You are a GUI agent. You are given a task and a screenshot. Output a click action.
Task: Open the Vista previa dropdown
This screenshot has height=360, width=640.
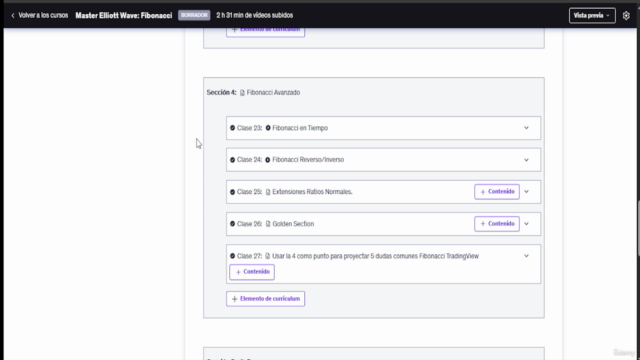tap(592, 16)
